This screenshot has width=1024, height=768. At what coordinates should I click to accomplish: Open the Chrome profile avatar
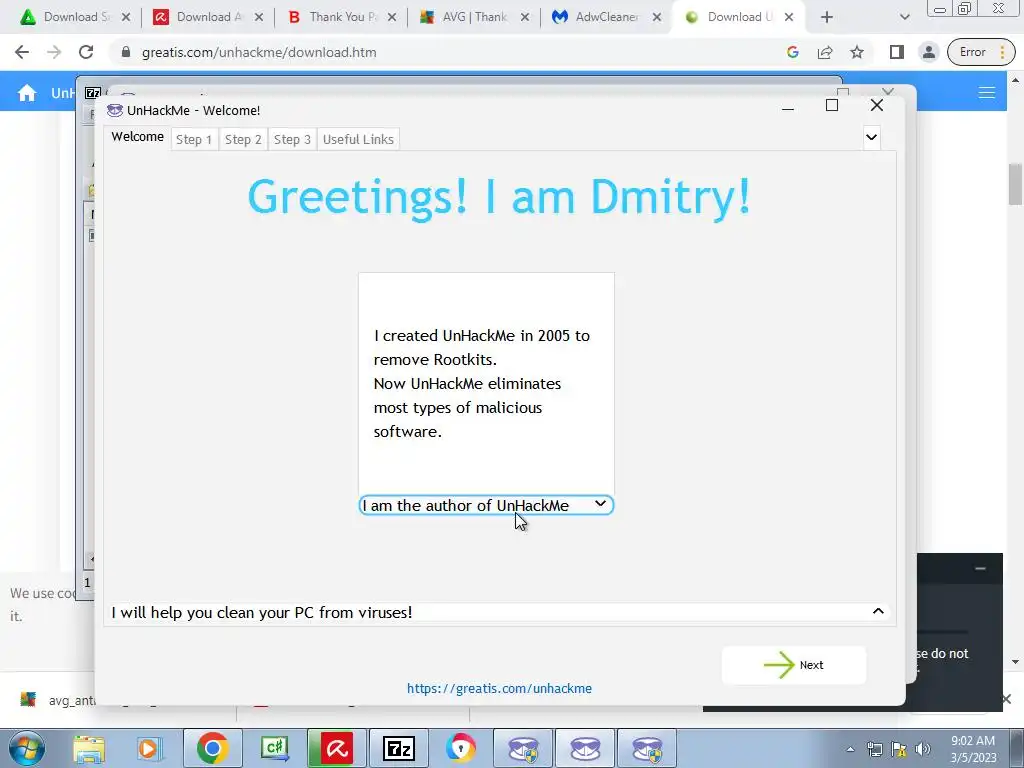[x=928, y=52]
